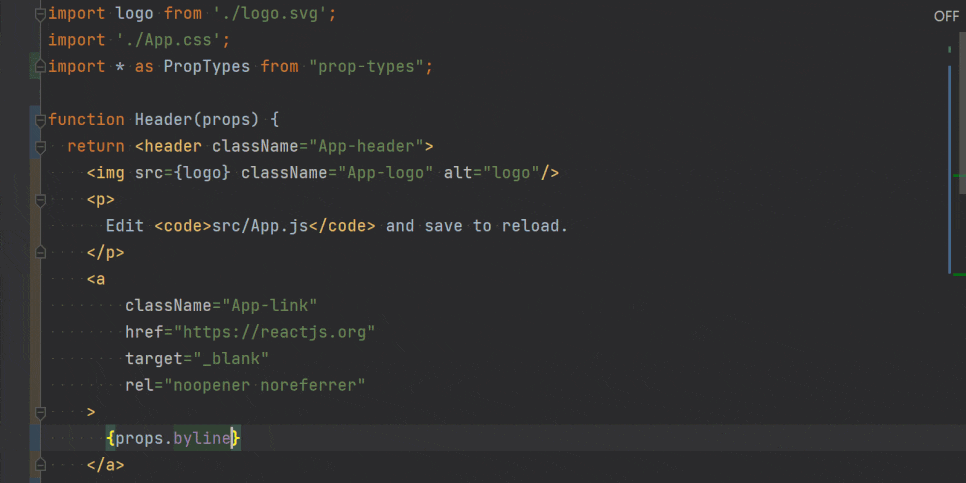
Task: Click the function keyword
Action: [86, 120]
